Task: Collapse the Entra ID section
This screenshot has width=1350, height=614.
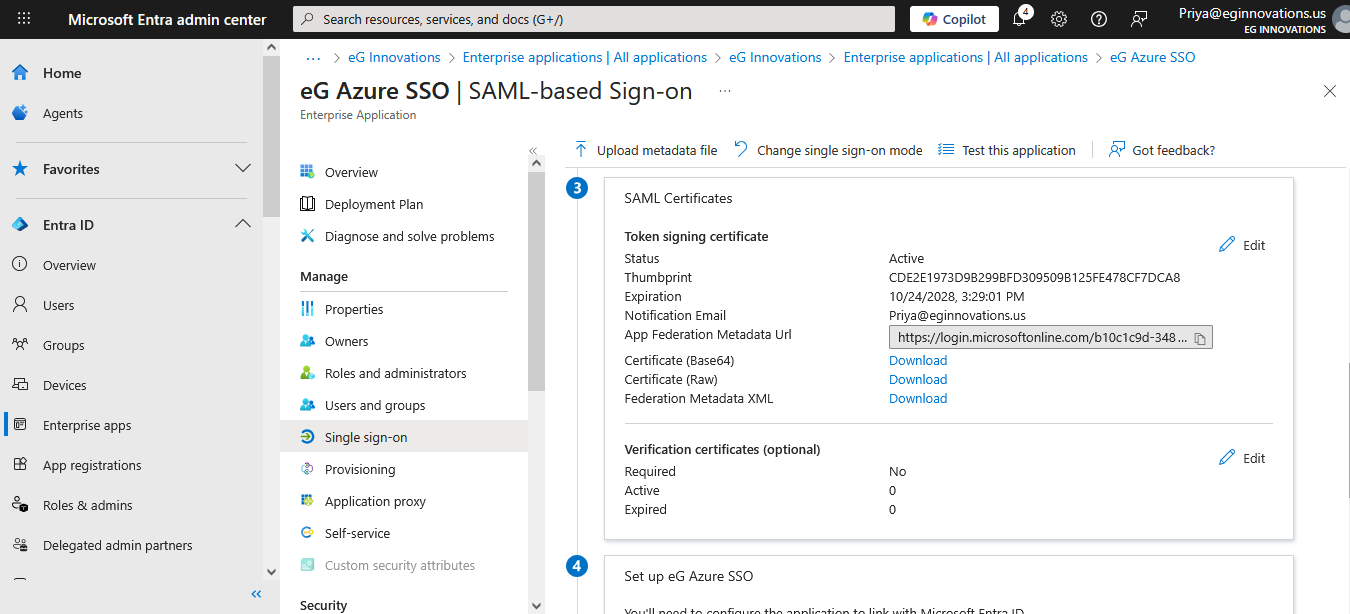Action: [x=242, y=224]
